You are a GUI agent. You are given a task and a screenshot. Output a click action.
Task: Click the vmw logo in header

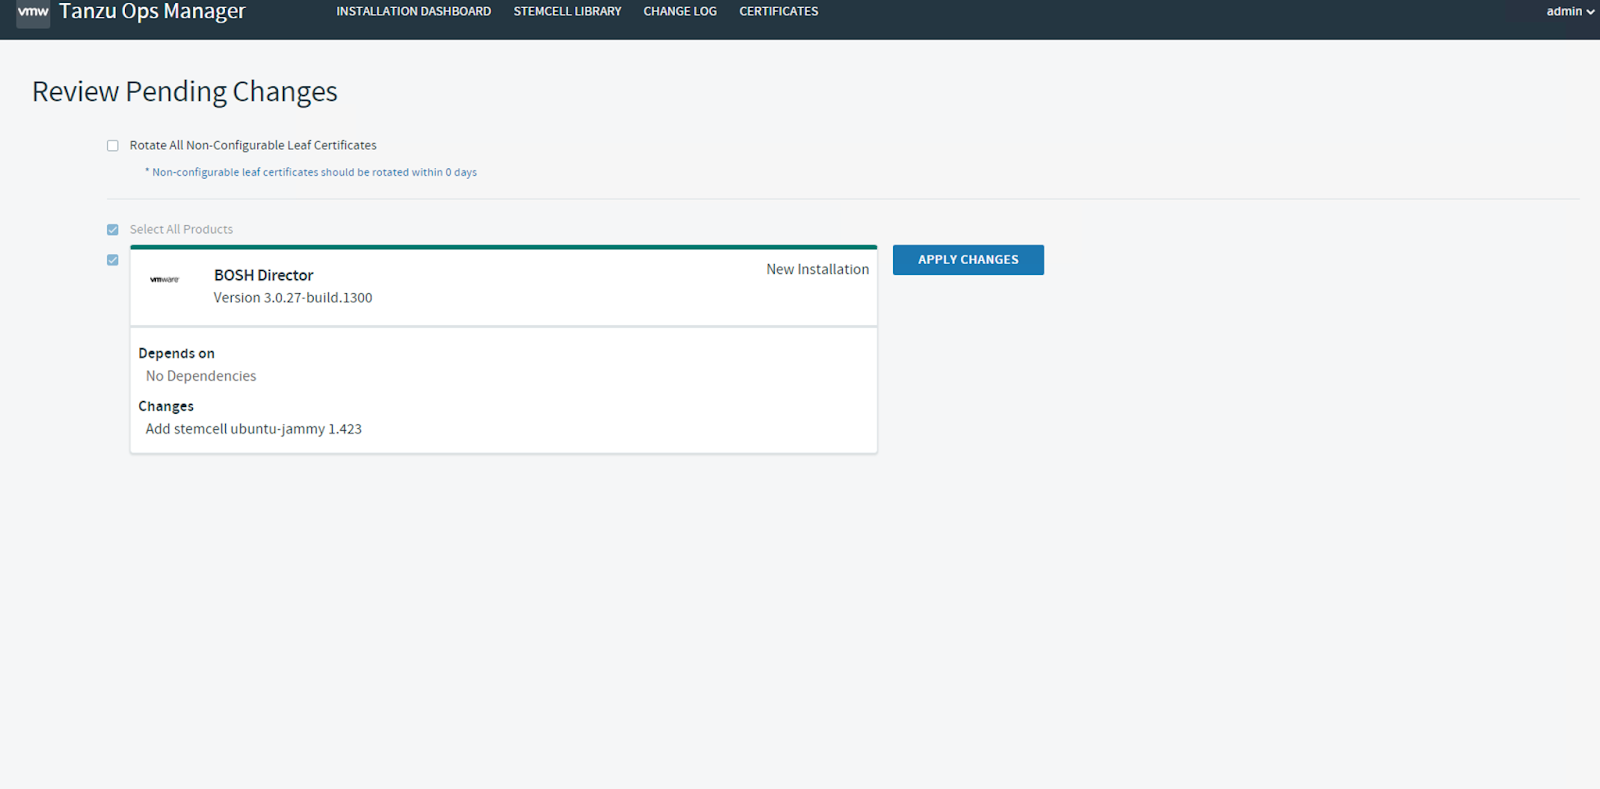point(33,12)
